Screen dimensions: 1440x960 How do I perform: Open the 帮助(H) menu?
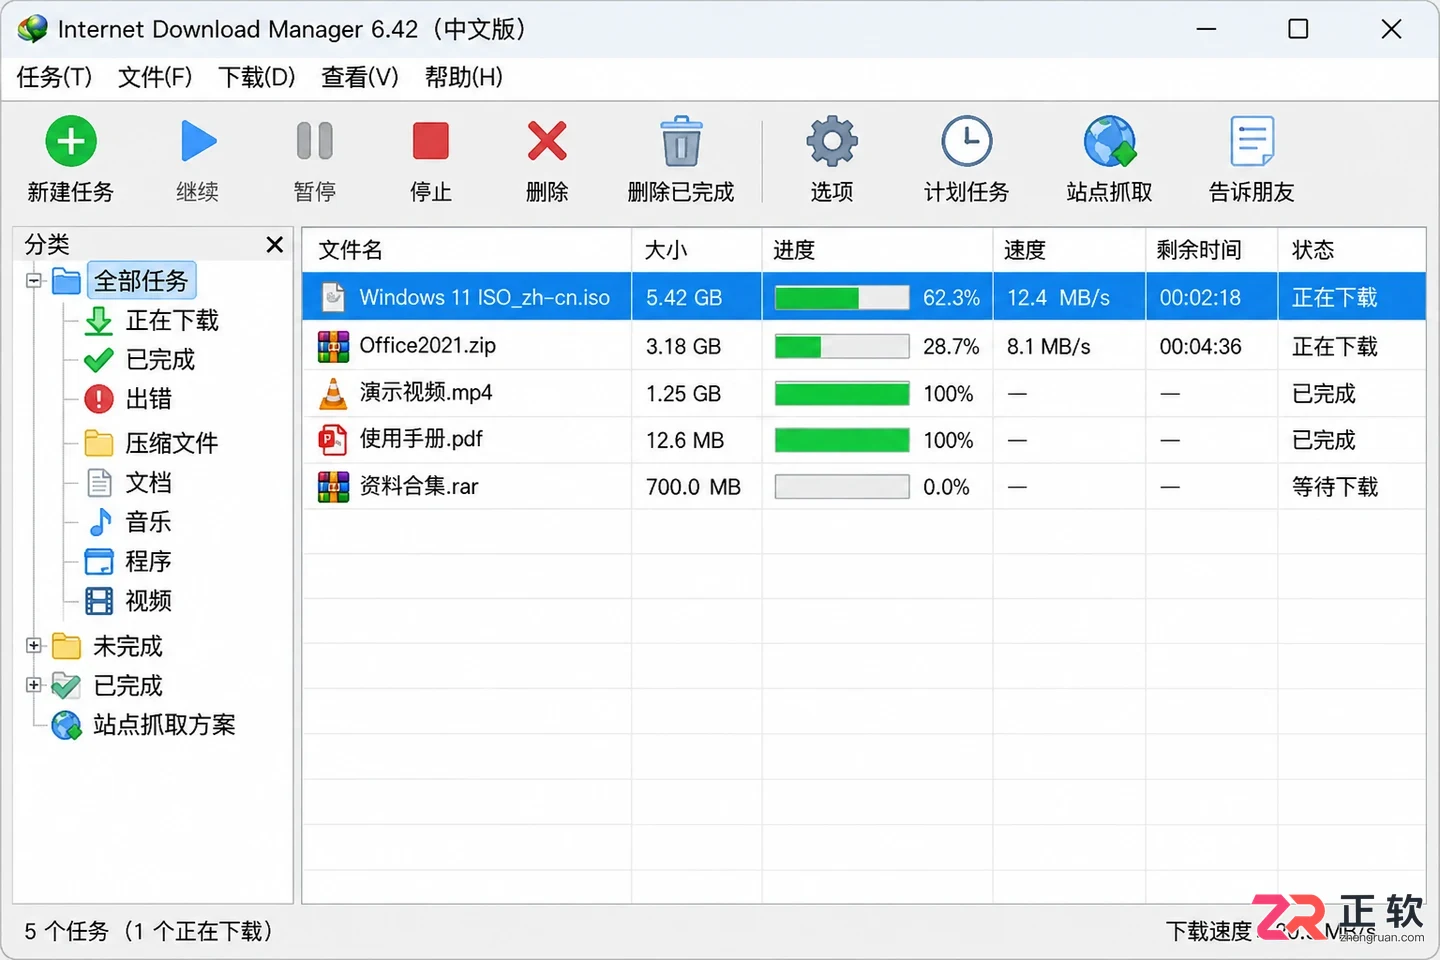coord(464,77)
